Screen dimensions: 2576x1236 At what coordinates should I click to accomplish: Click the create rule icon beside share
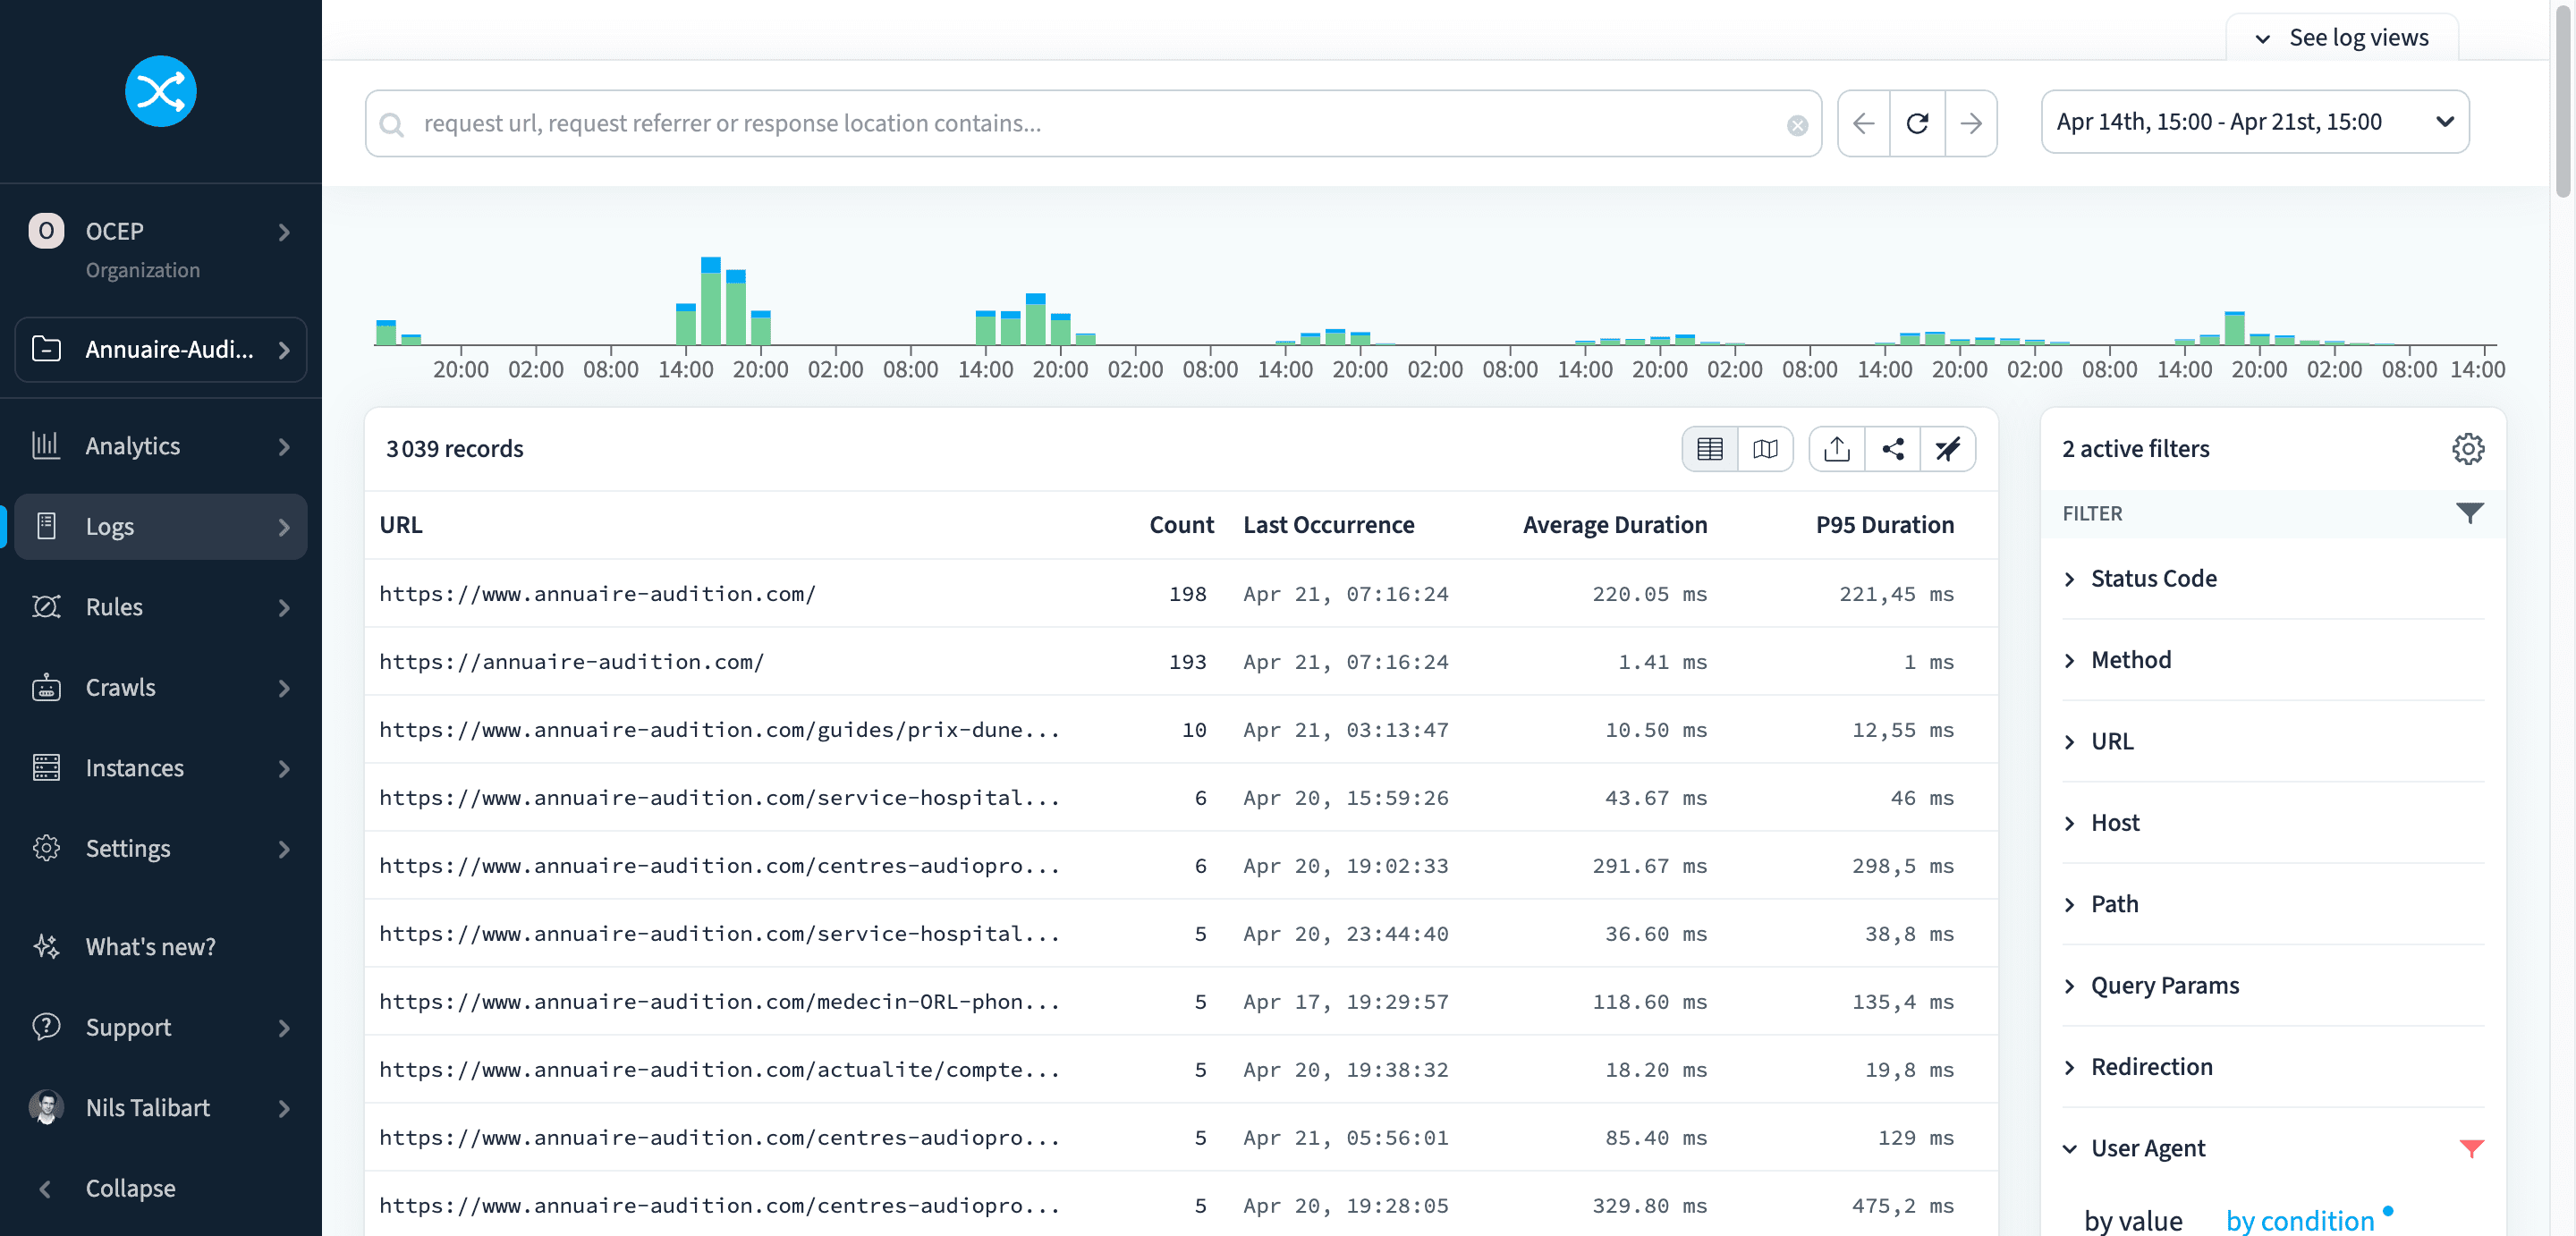(x=1947, y=449)
